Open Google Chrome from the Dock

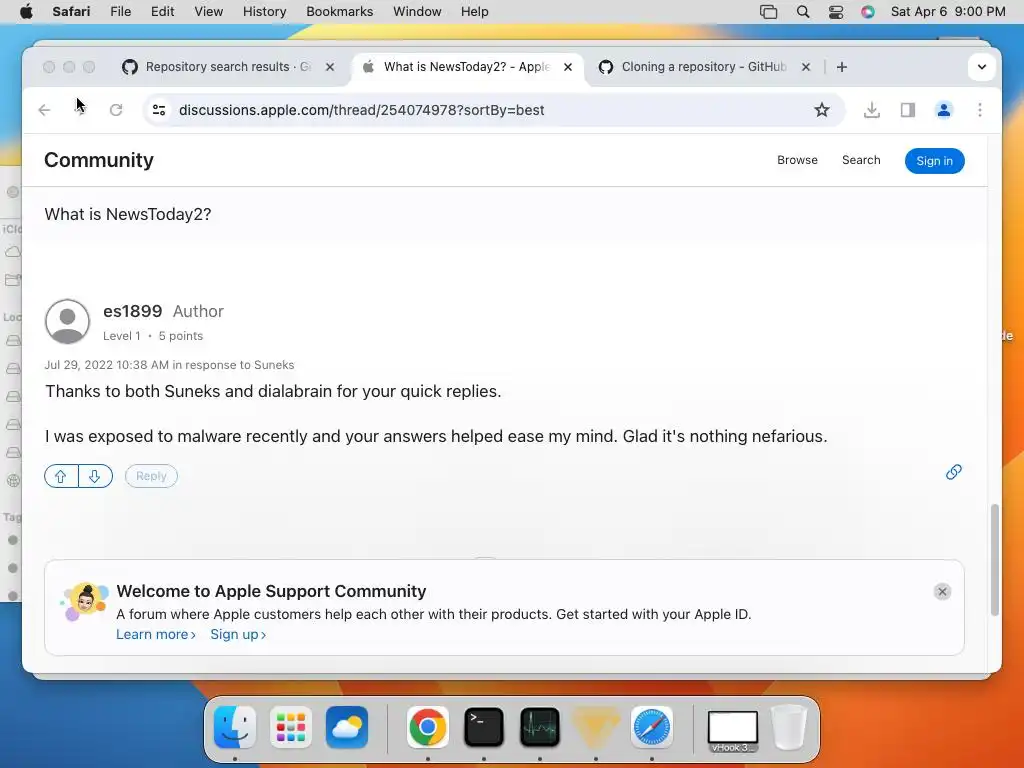pyautogui.click(x=428, y=727)
